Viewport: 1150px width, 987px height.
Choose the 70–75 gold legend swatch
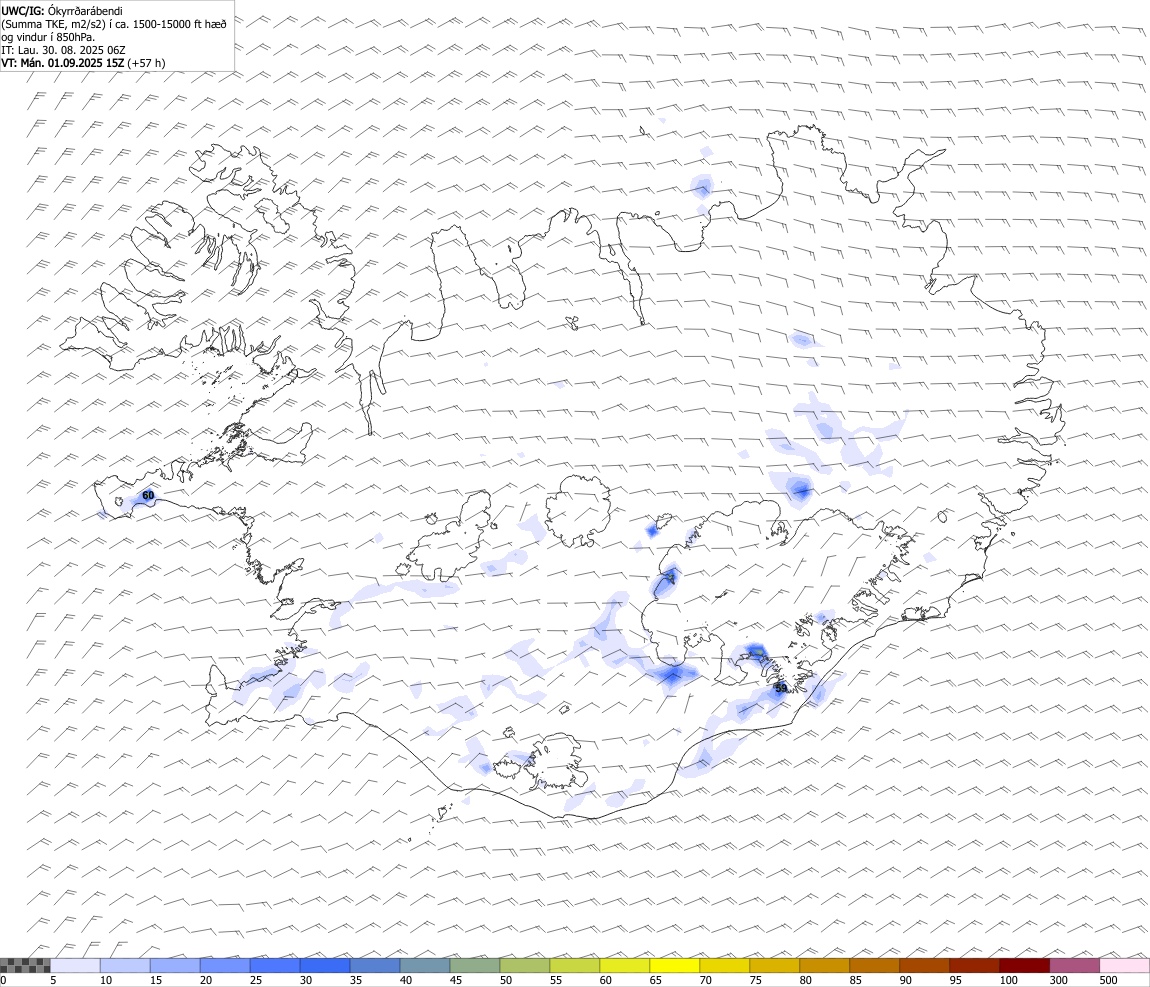pos(725,965)
